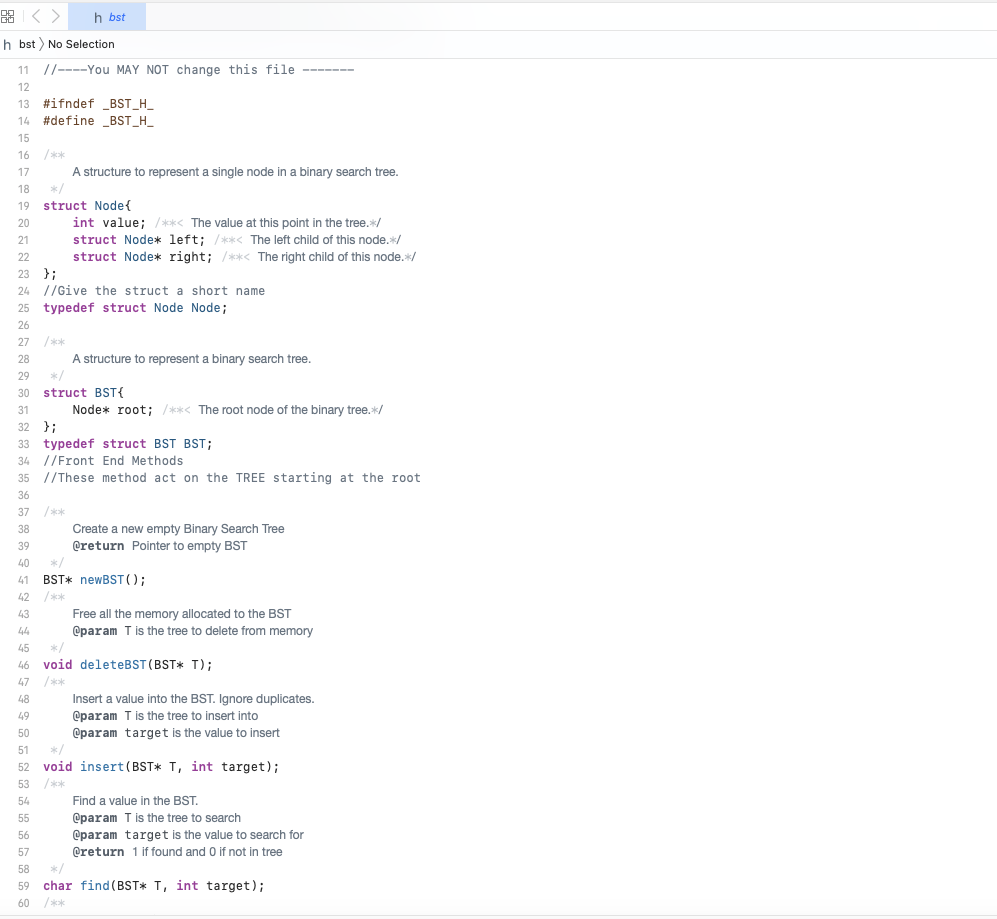Click the chevron between bst and No Selection
The height and width of the screenshot is (919, 997).
(x=43, y=44)
